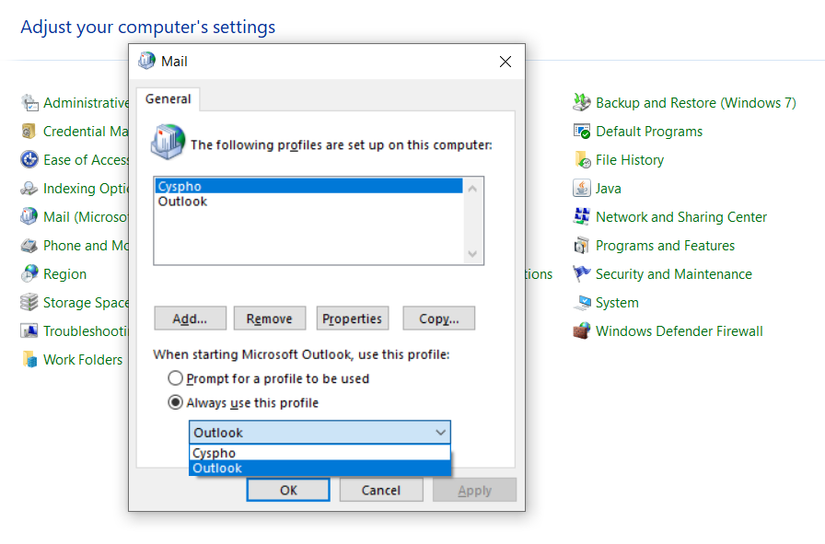The image size is (825, 544).
Task: Select the Outlook profile in the list
Action: point(309,202)
